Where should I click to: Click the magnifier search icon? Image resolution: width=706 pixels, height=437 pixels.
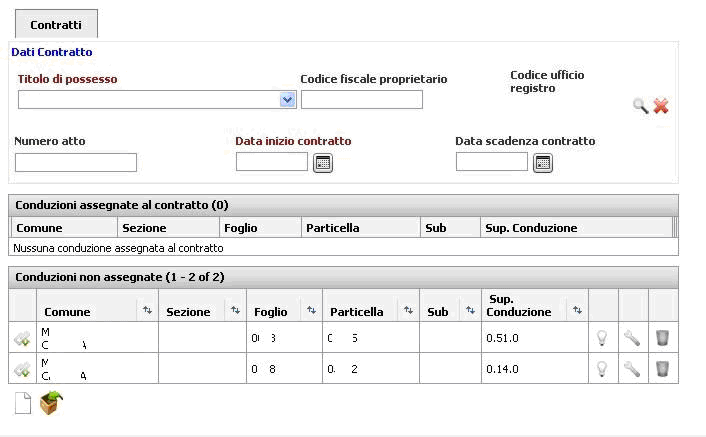pos(640,106)
